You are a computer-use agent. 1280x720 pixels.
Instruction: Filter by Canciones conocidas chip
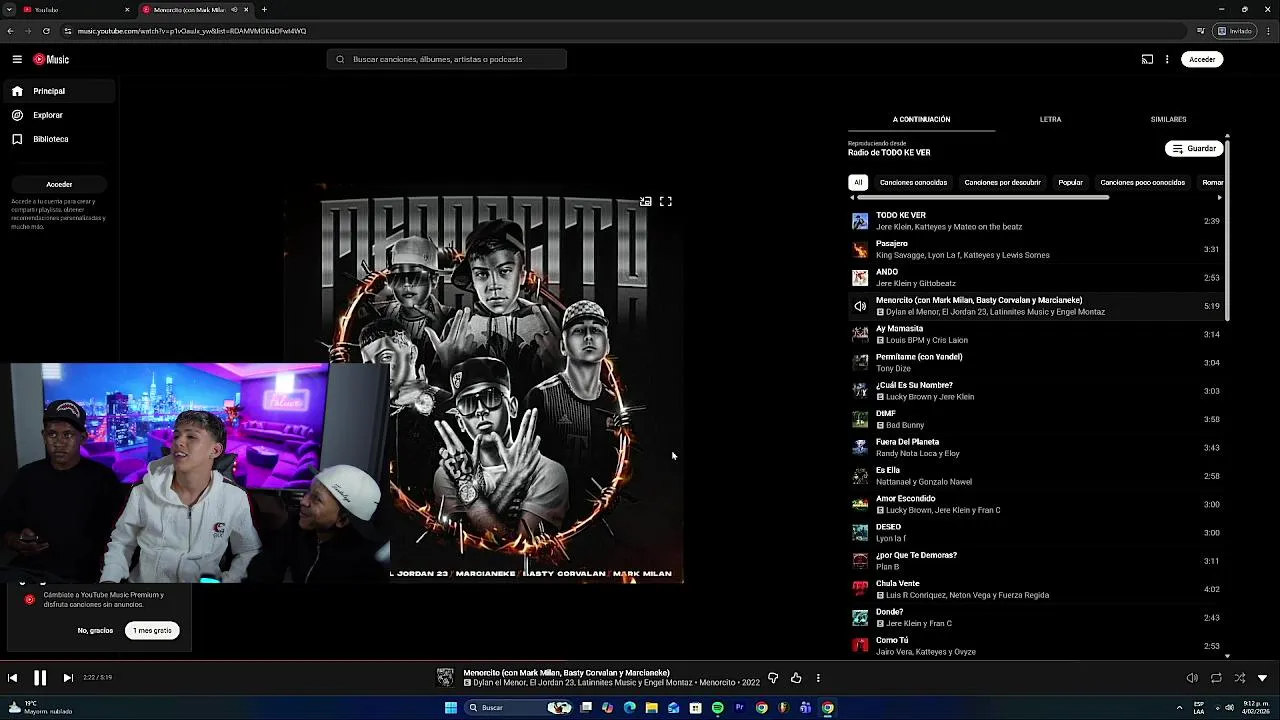(x=913, y=182)
